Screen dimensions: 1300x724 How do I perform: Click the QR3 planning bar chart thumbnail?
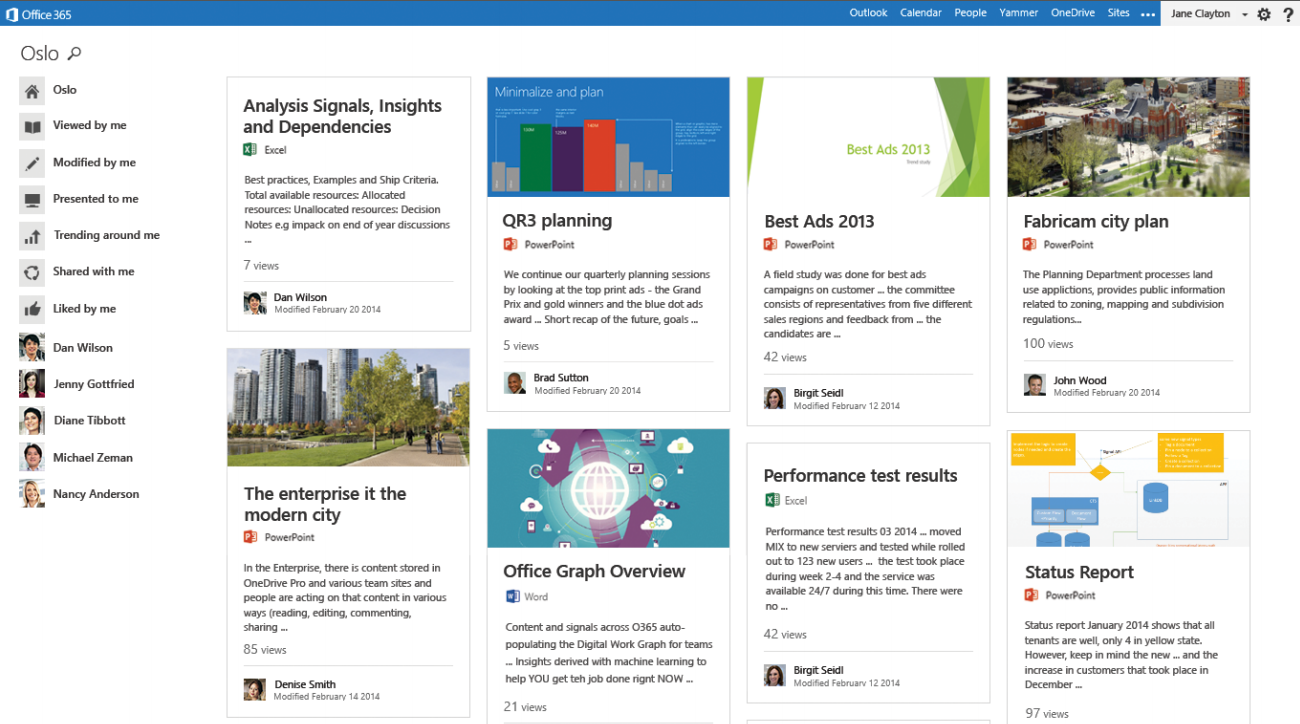(608, 137)
